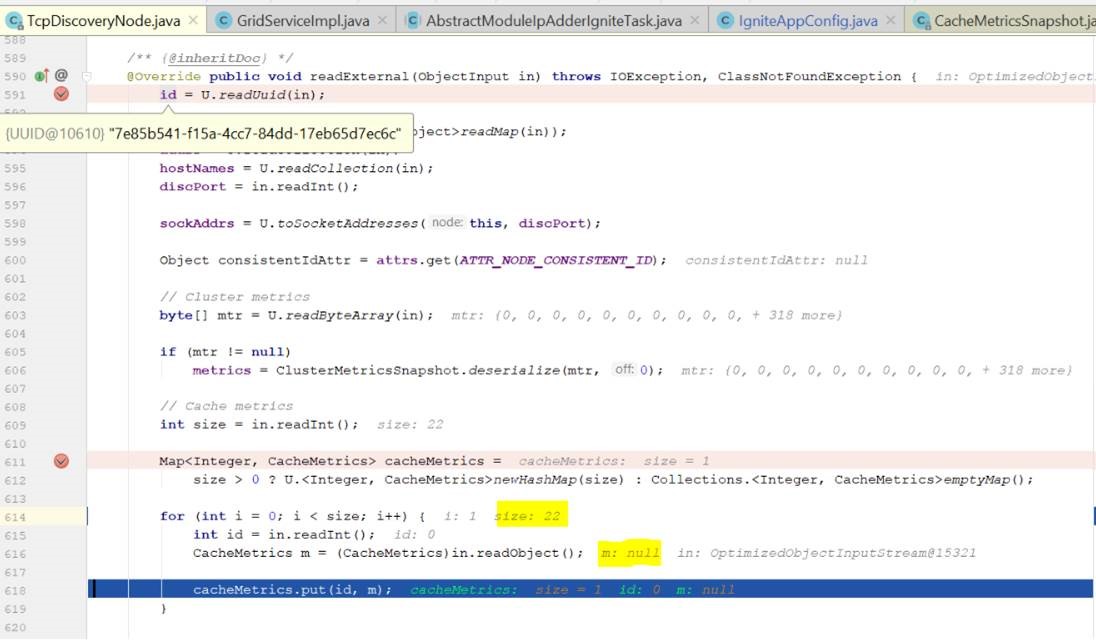Click the toSocketAddresses method call
Viewport: 1096px width, 642px height.
347,223
